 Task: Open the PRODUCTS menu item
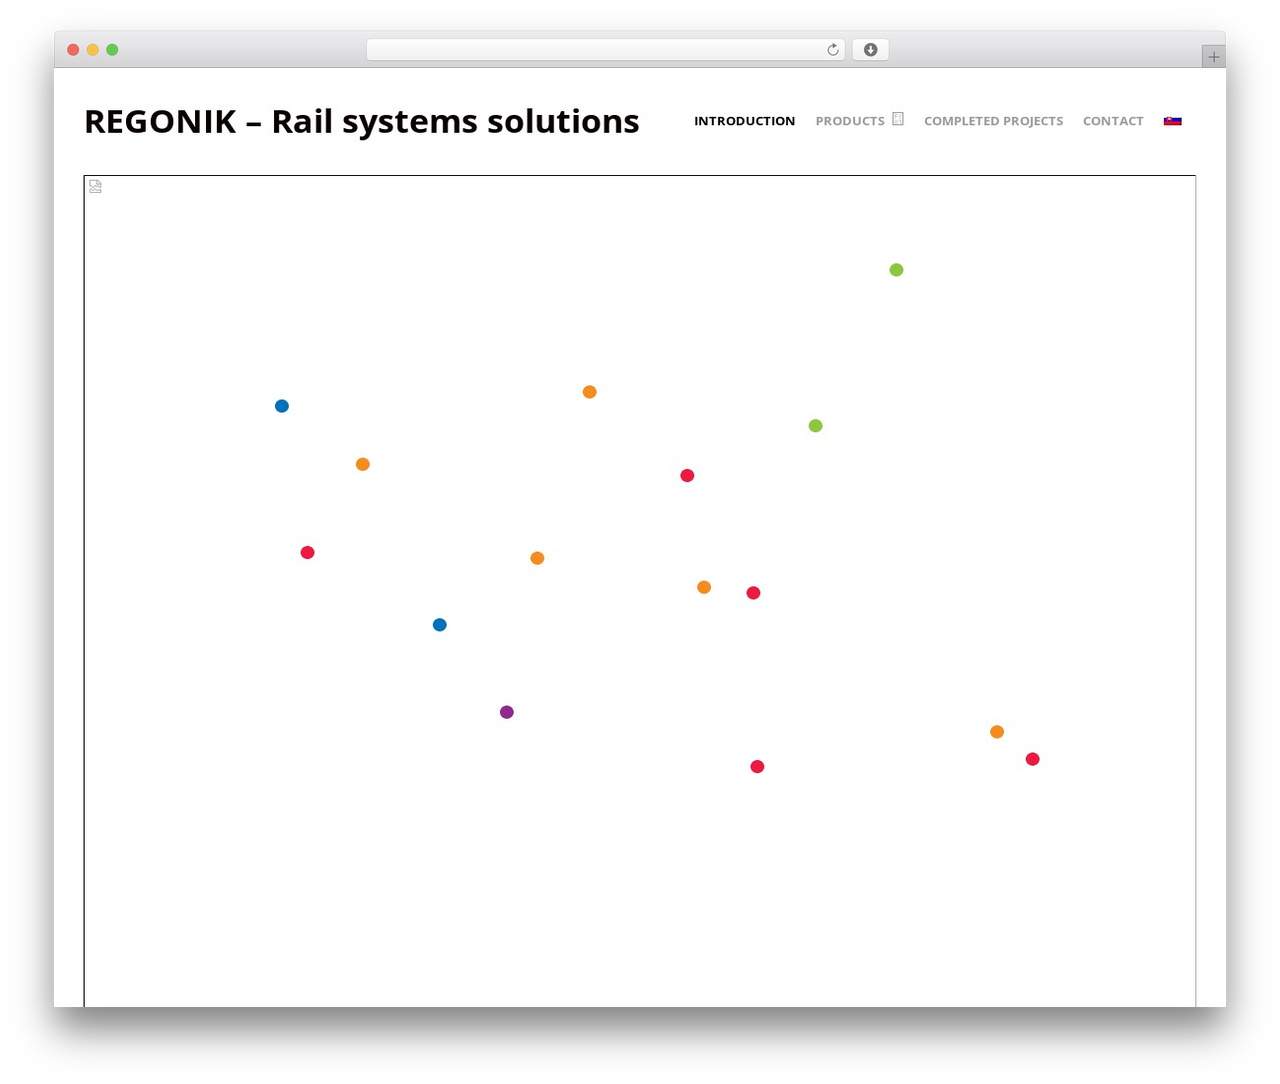pyautogui.click(x=849, y=121)
